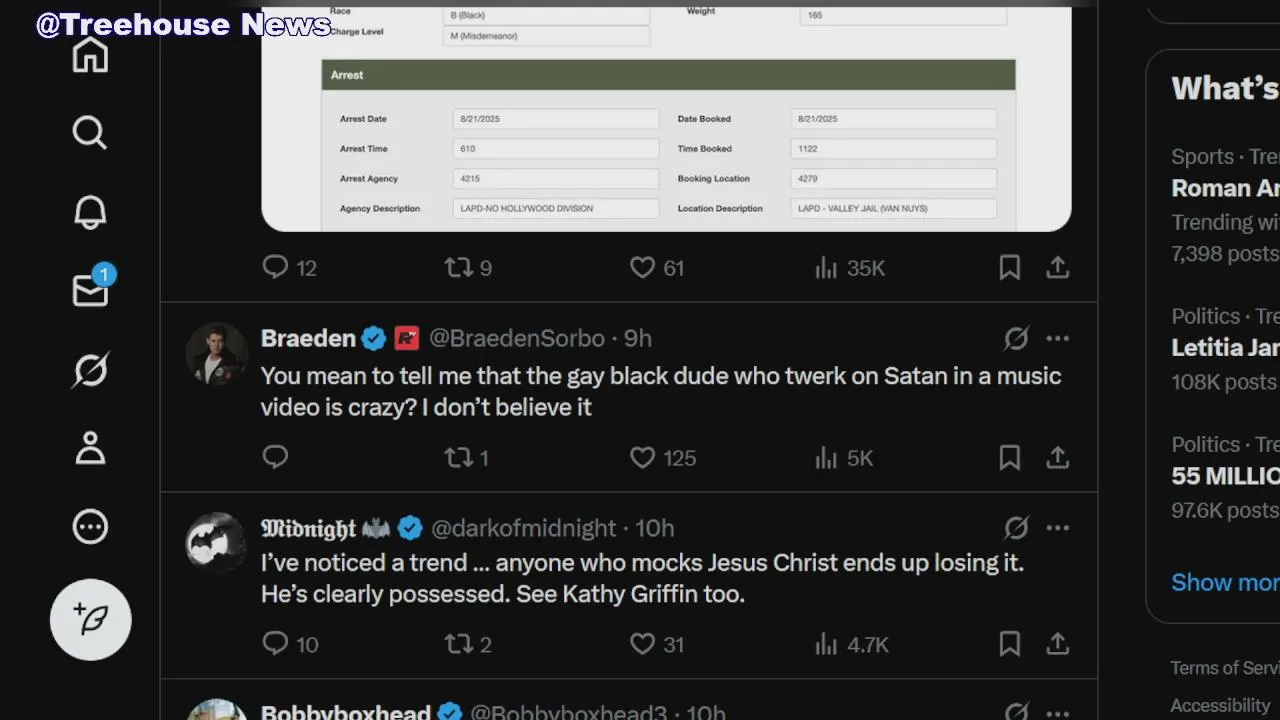Open Grok icon in left sidebar
Image resolution: width=1280 pixels, height=720 pixels.
pos(90,370)
